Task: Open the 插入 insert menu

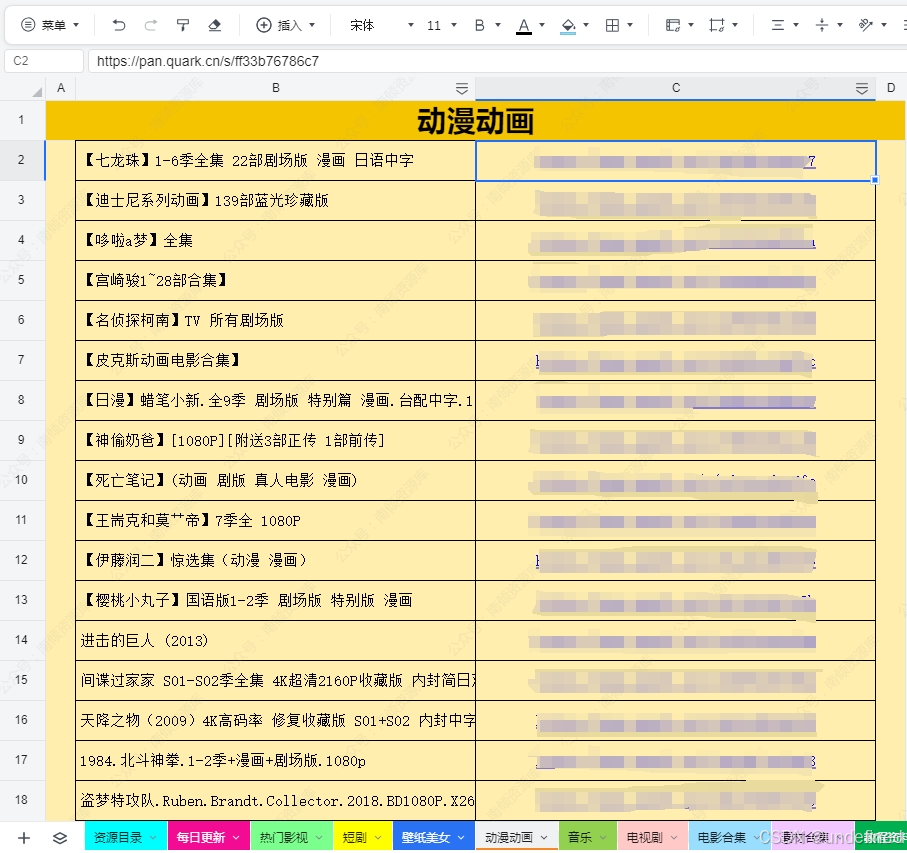Action: [x=285, y=25]
